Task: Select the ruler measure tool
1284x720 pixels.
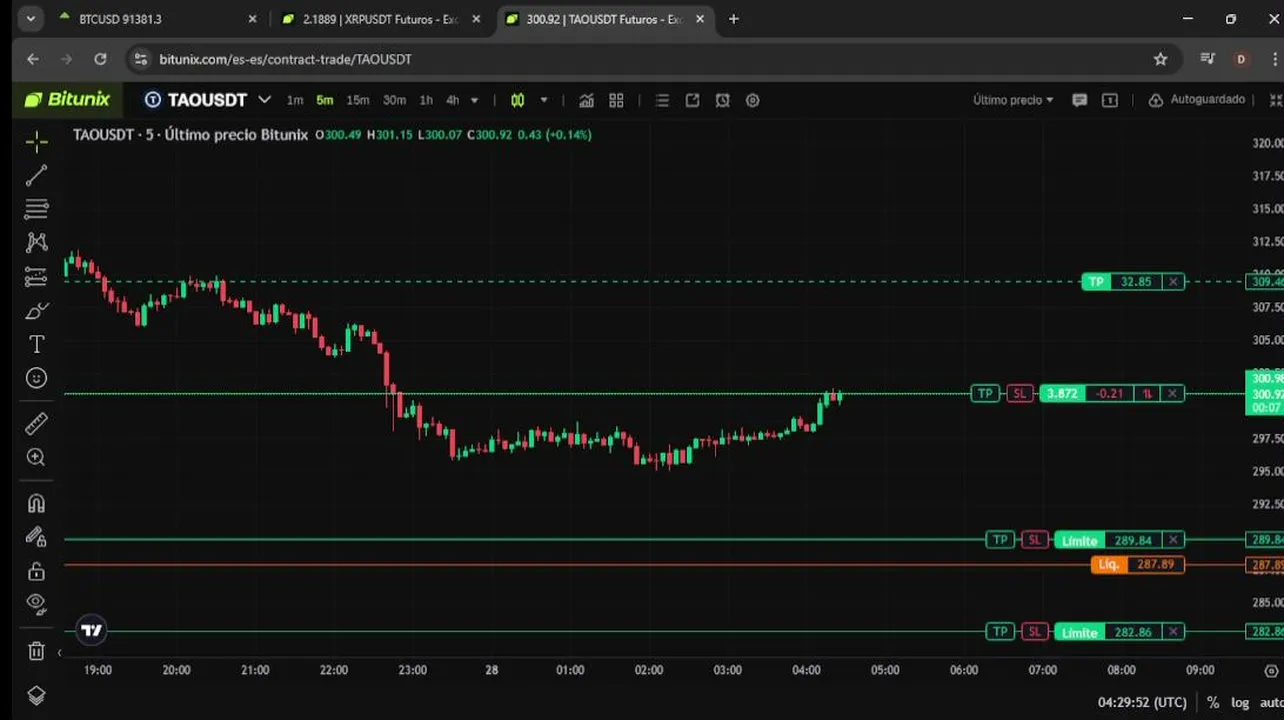Action: 37,424
